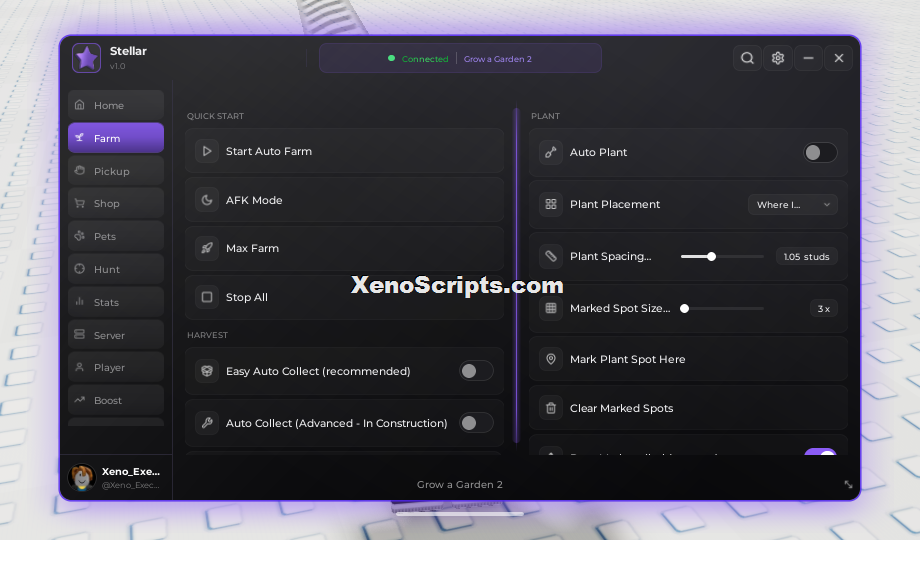This screenshot has width=920, height=570.
Task: Open the Plant Placement dropdown
Action: point(793,204)
